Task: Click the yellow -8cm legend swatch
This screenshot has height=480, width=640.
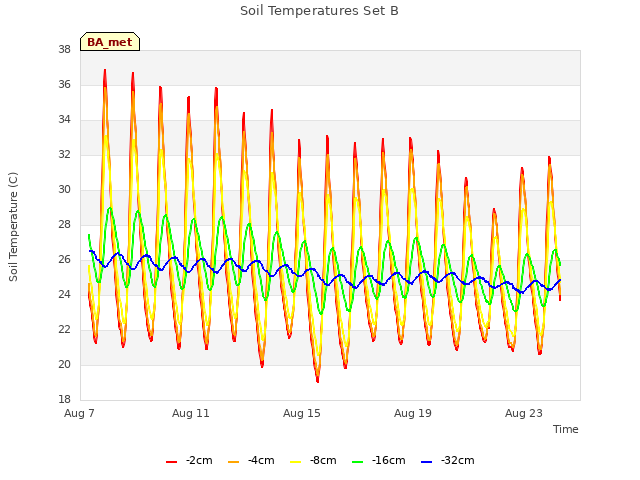Action: 296,462
